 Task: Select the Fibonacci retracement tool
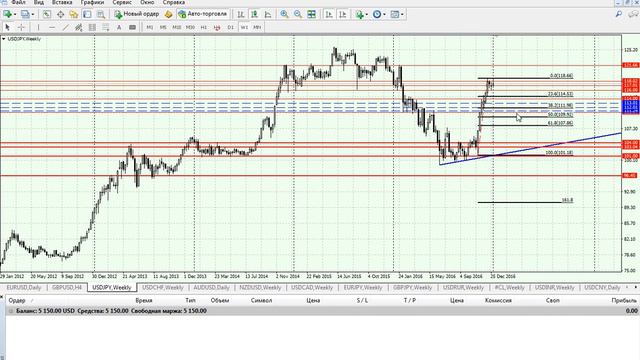[105, 27]
